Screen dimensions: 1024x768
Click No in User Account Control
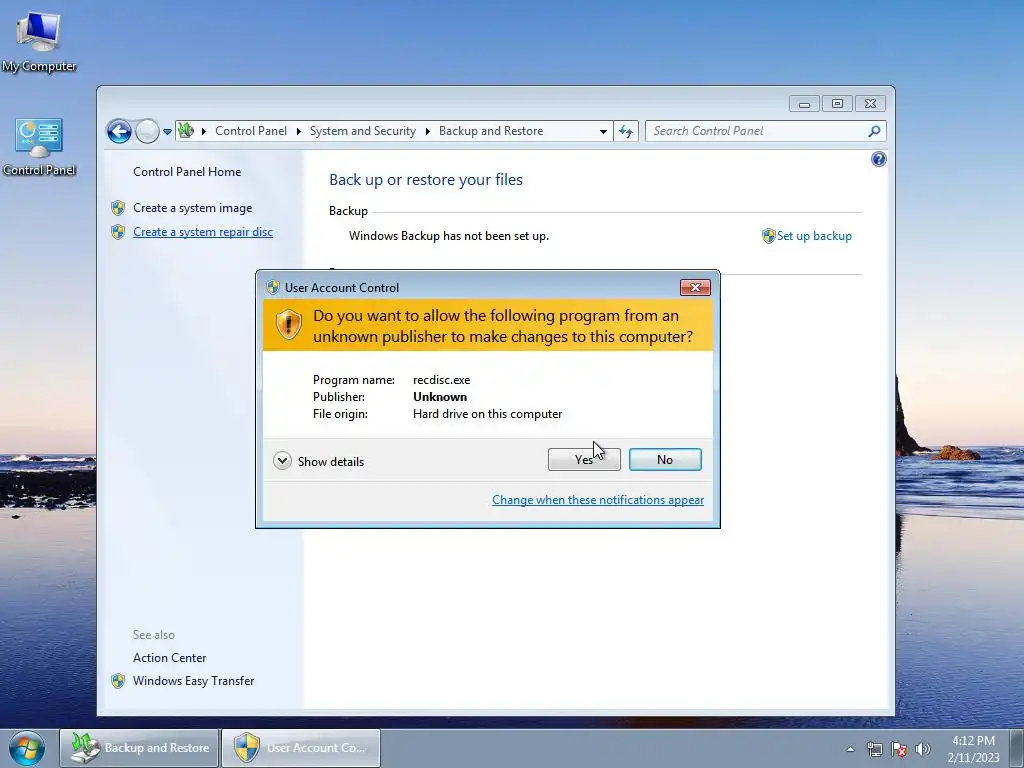pos(665,459)
